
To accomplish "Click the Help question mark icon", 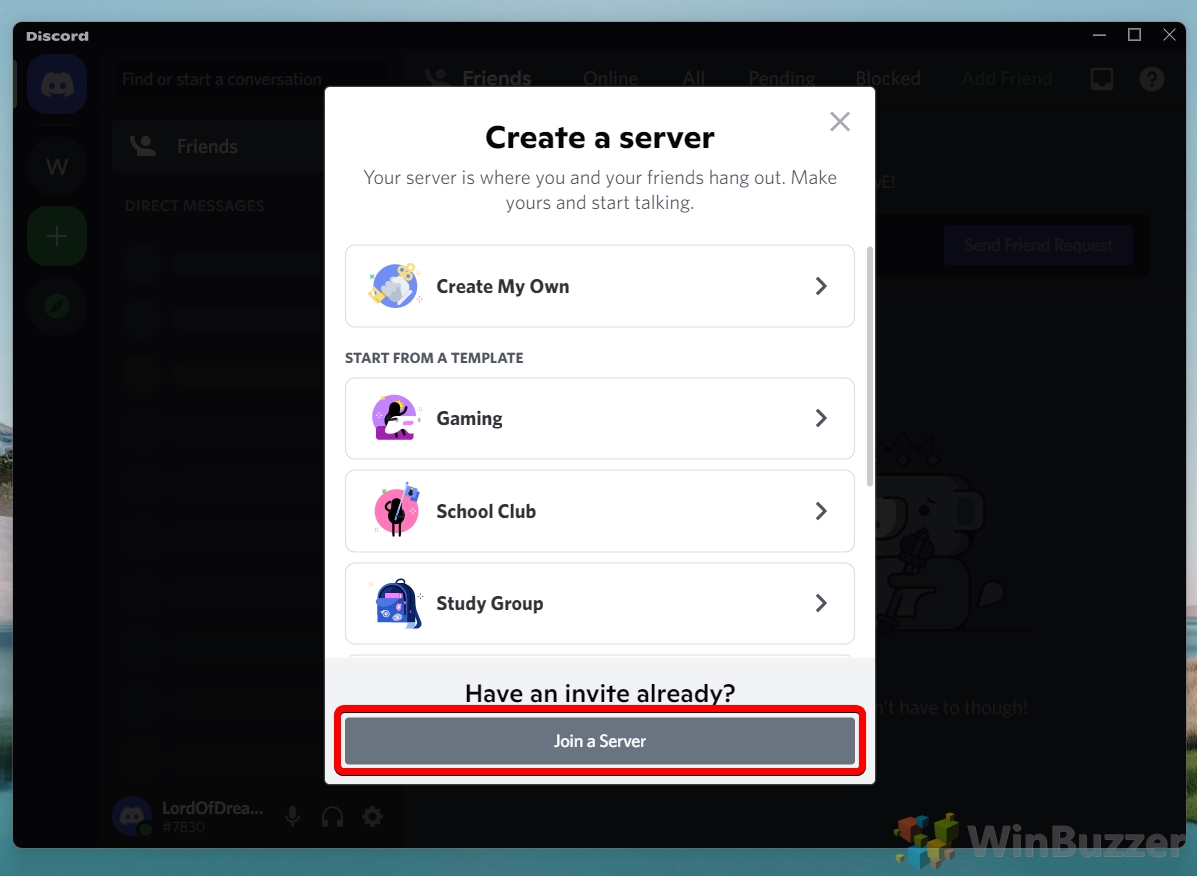I will click(1151, 79).
